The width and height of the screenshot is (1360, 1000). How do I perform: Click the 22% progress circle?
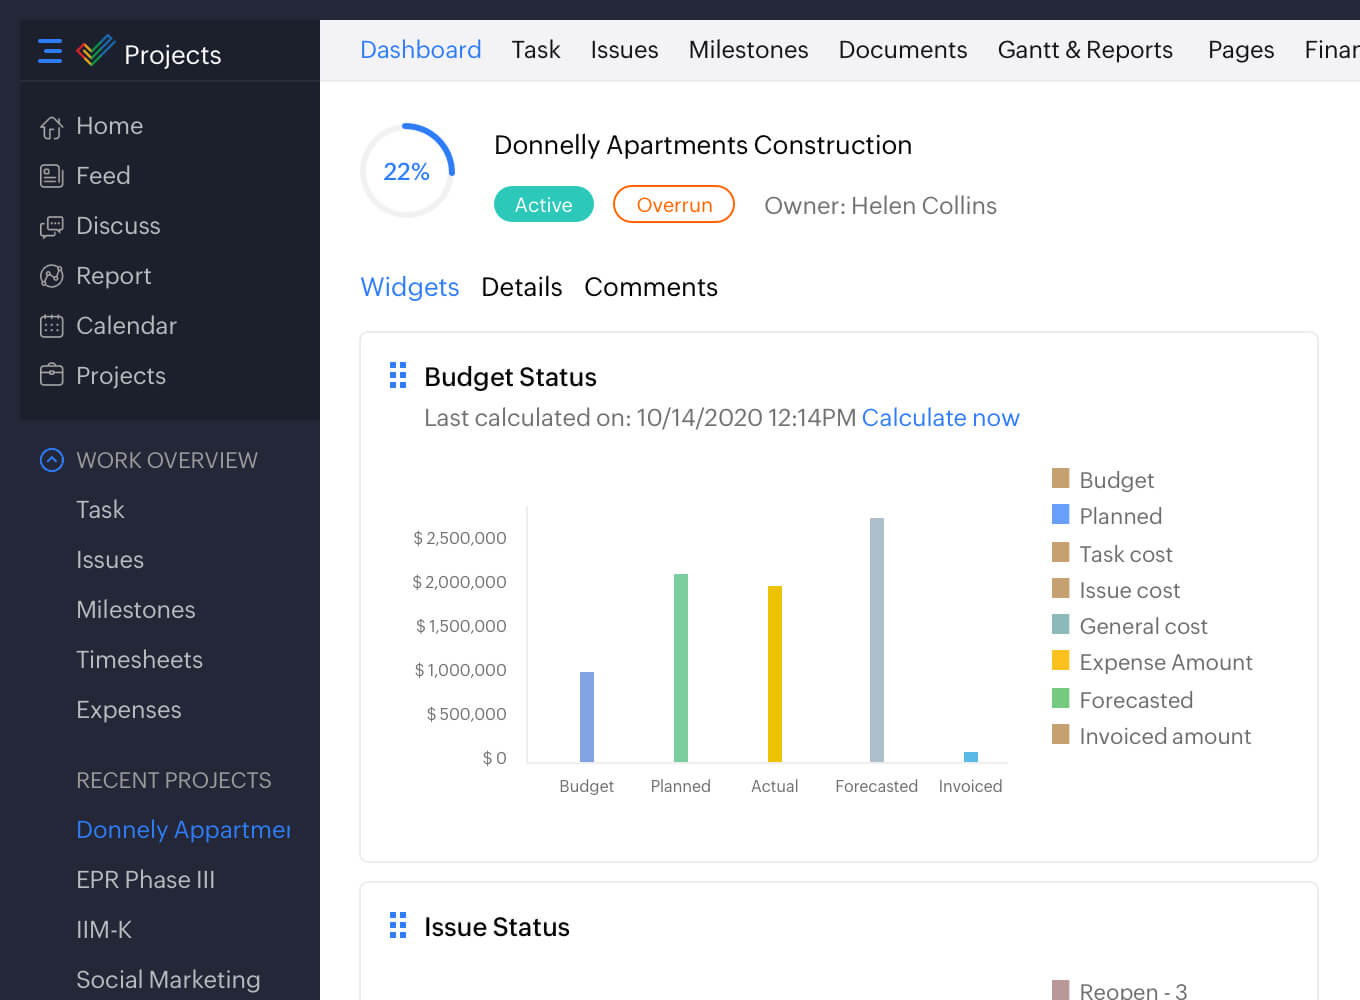pos(407,171)
